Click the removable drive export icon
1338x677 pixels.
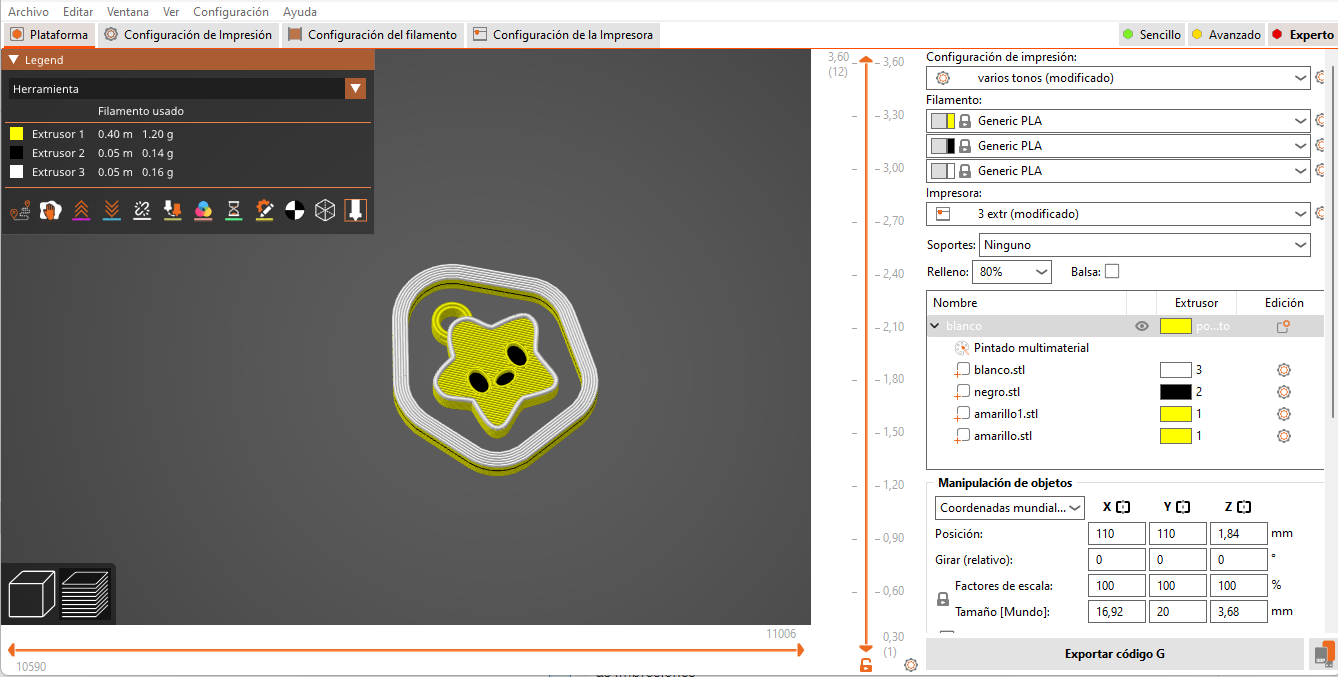(1323, 654)
